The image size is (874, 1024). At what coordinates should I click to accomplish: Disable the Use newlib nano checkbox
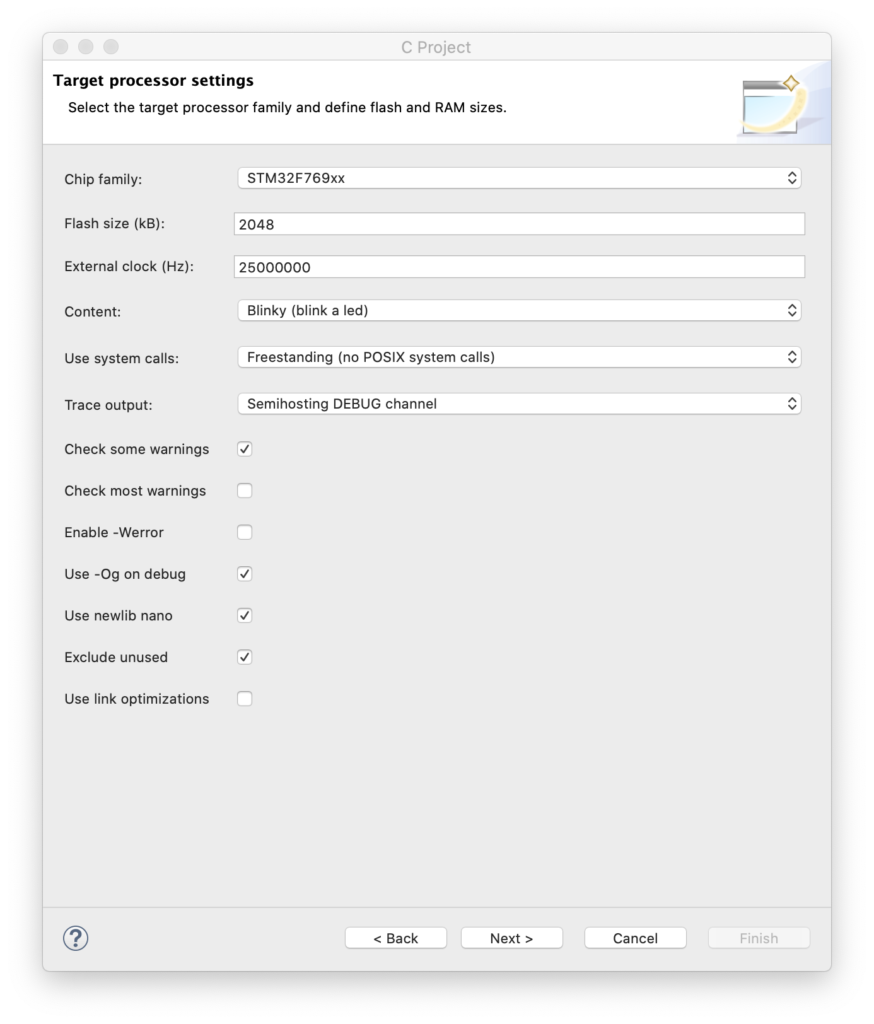point(245,616)
